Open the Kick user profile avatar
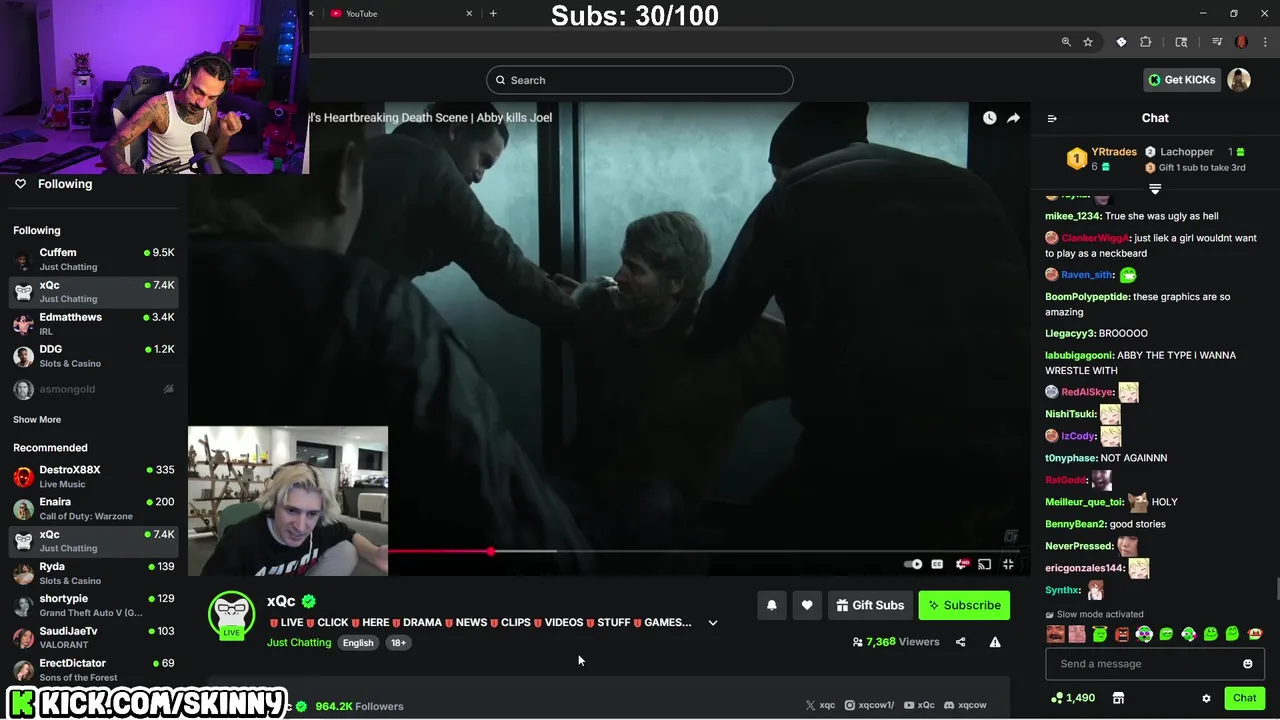Image resolution: width=1280 pixels, height=720 pixels. [x=1239, y=80]
